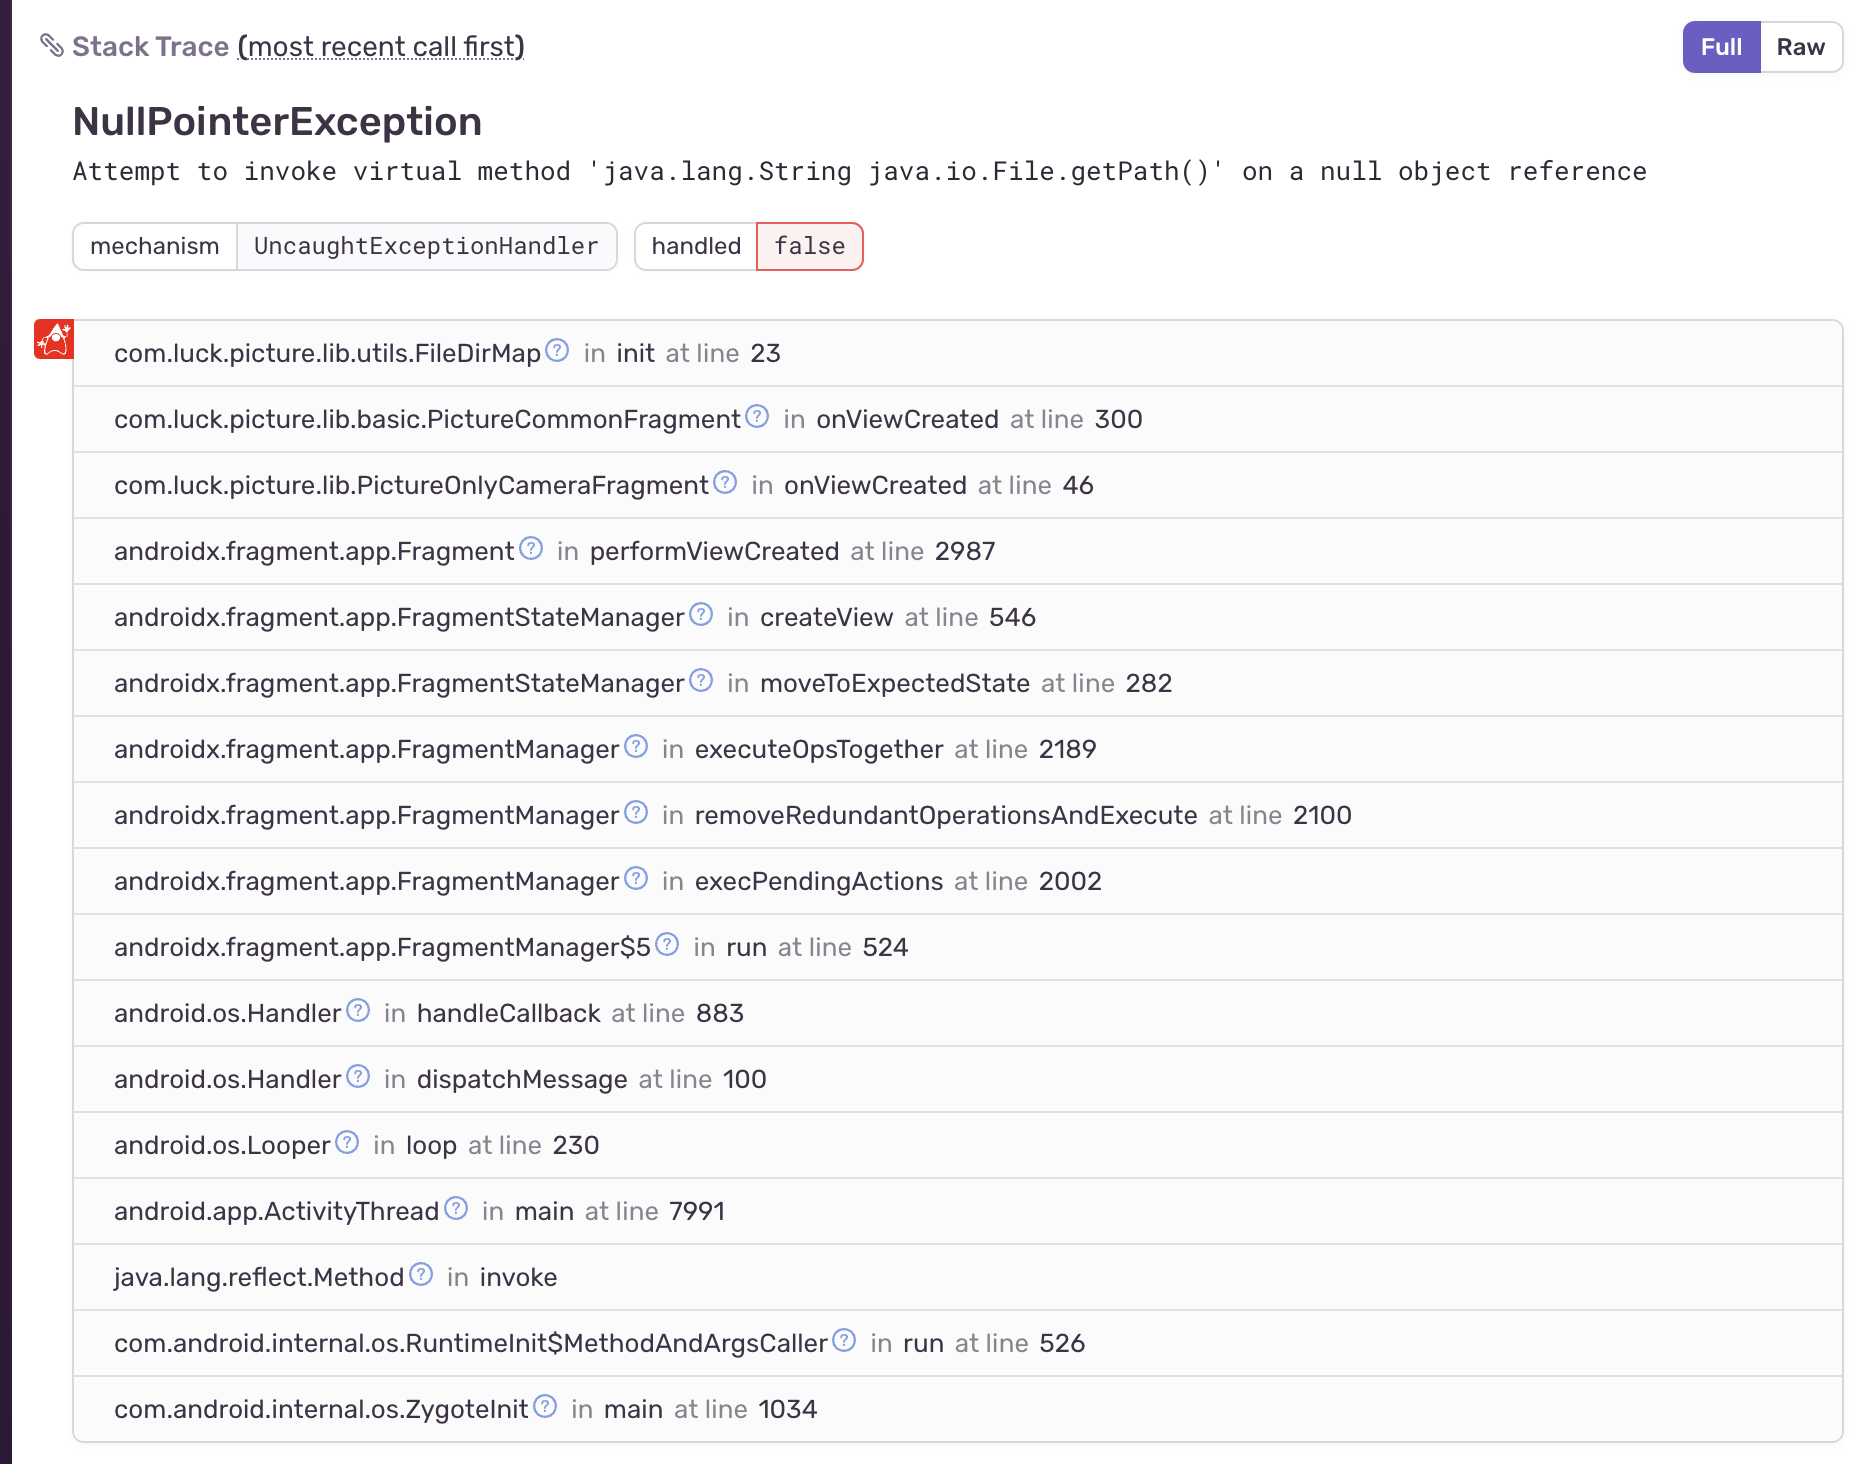Click the info icon beside android.app.ActivityThread
This screenshot has width=1876, height=1464.
pyautogui.click(x=456, y=1208)
